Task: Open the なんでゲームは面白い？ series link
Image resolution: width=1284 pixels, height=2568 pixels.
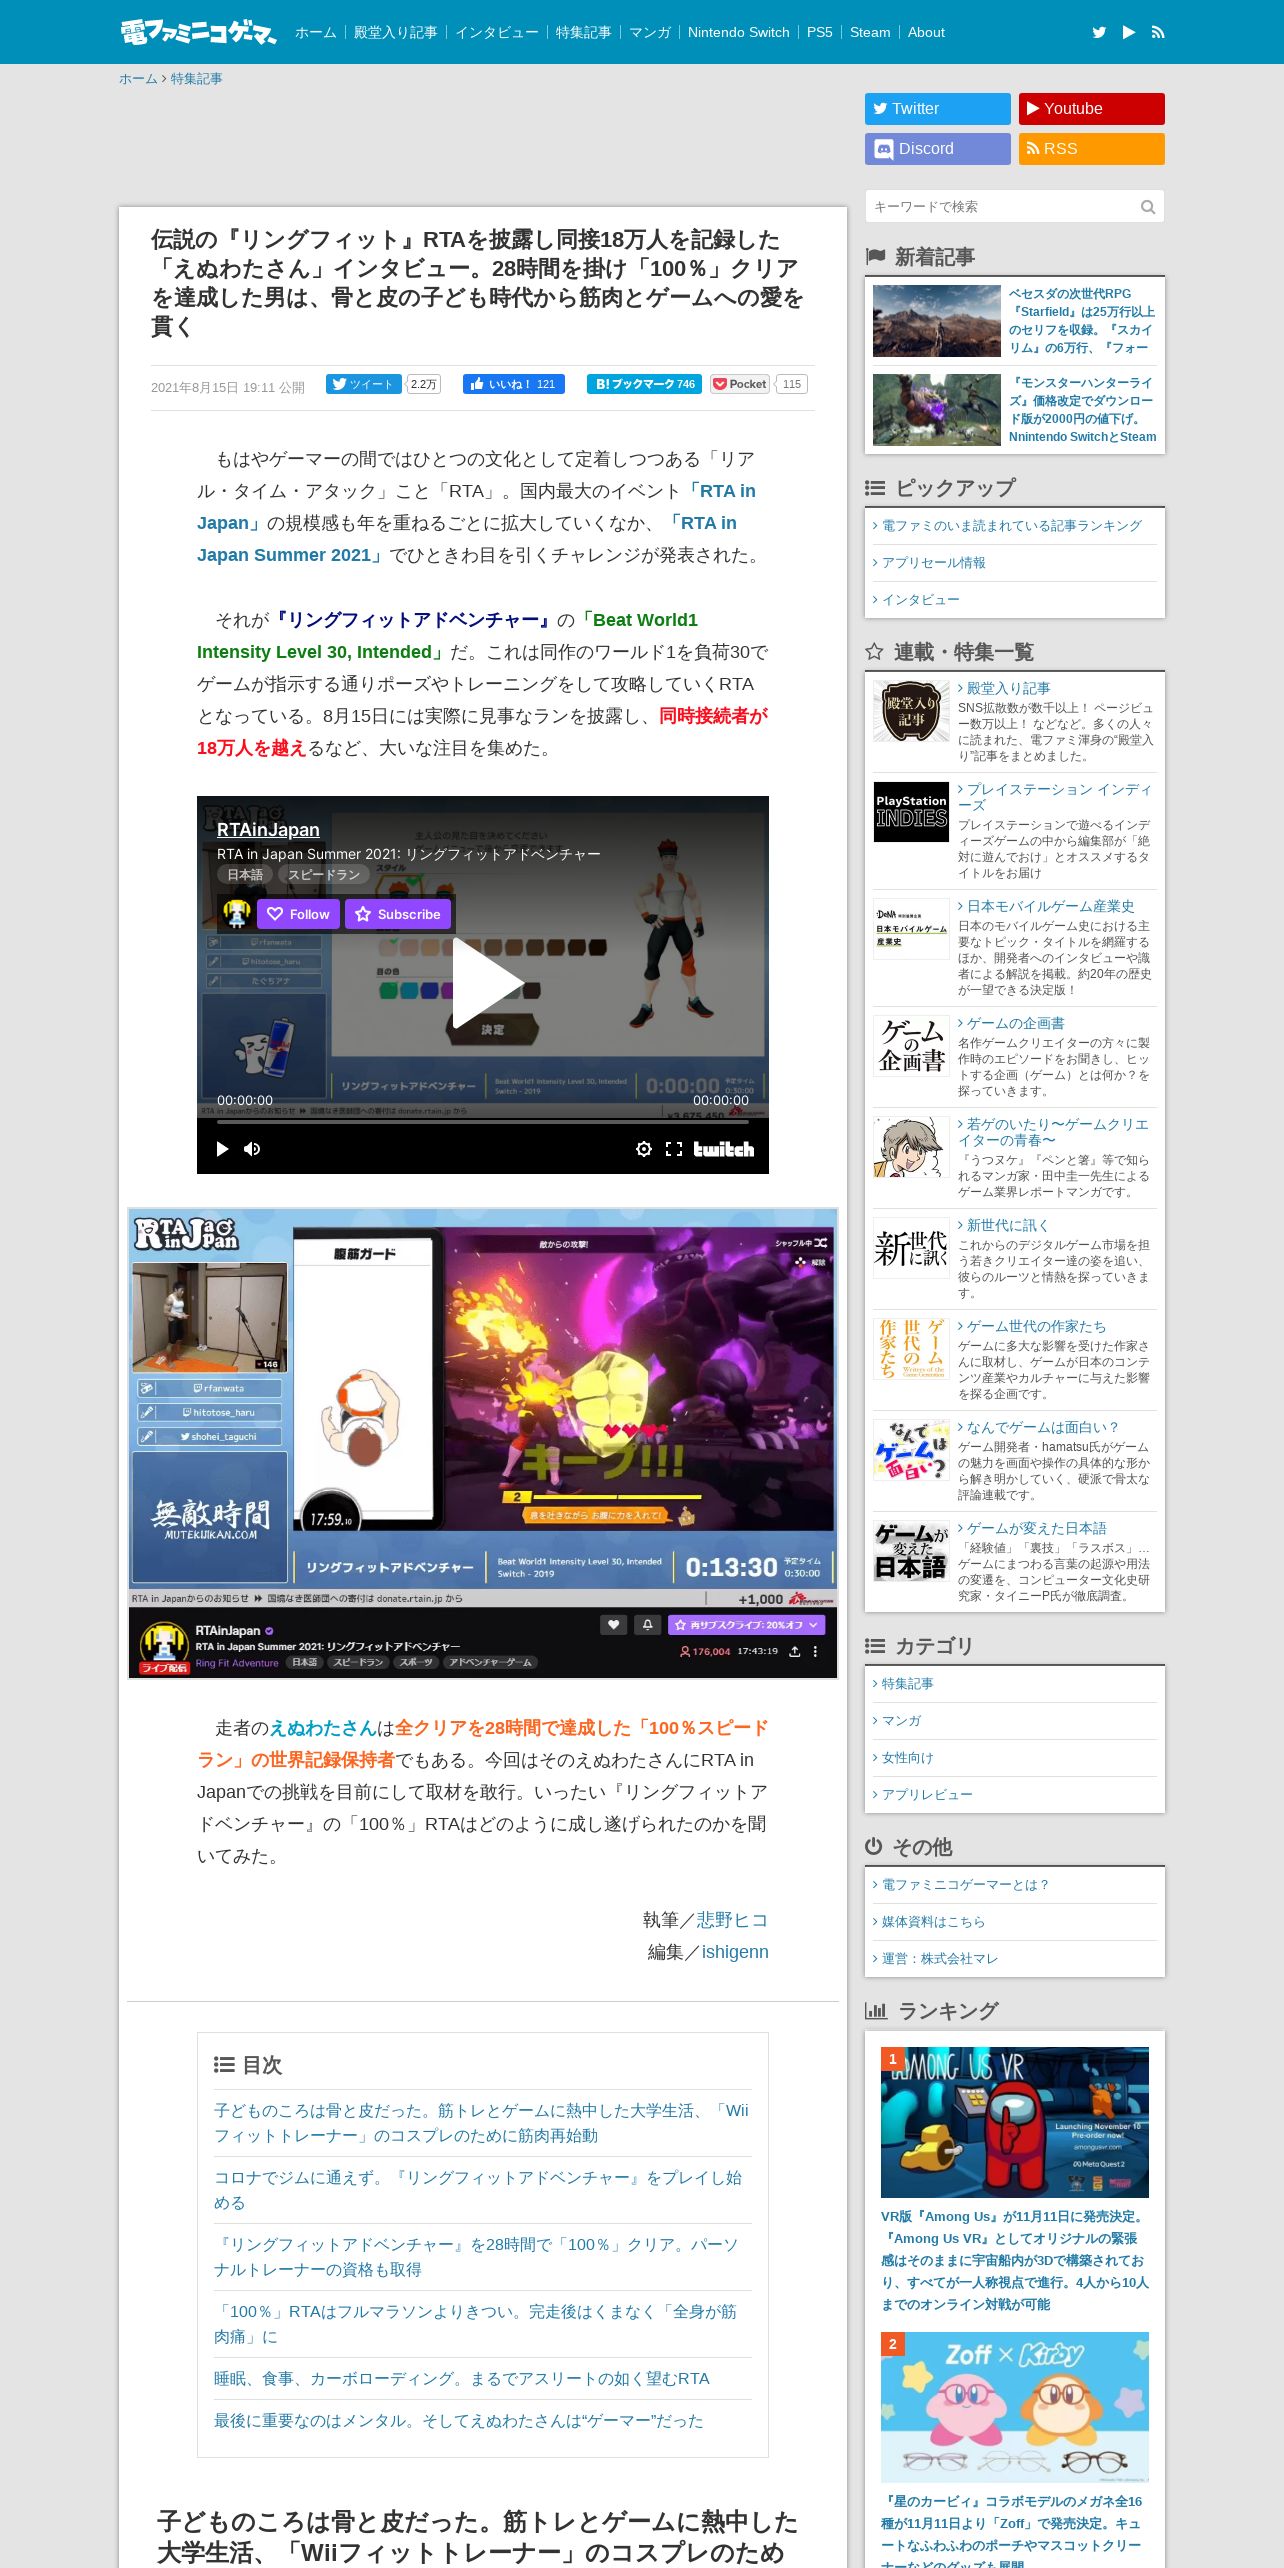Action: [x=1042, y=1427]
